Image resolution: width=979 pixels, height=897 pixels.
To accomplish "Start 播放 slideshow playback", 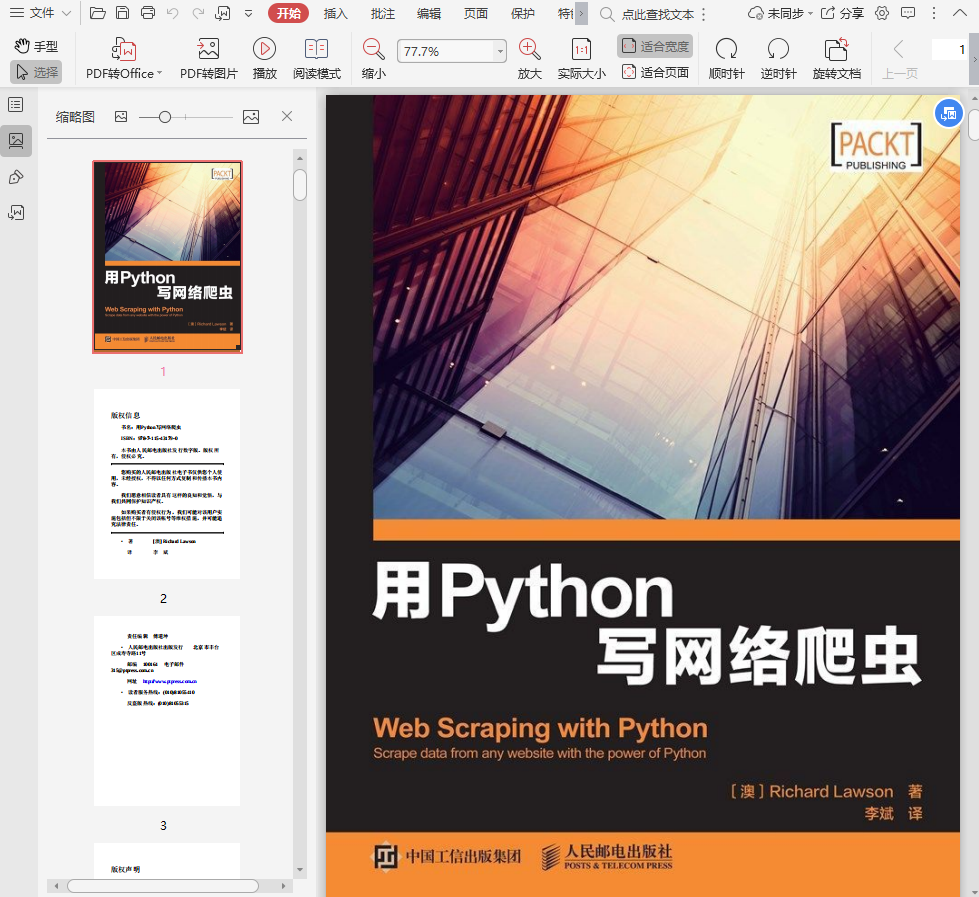I will [265, 59].
